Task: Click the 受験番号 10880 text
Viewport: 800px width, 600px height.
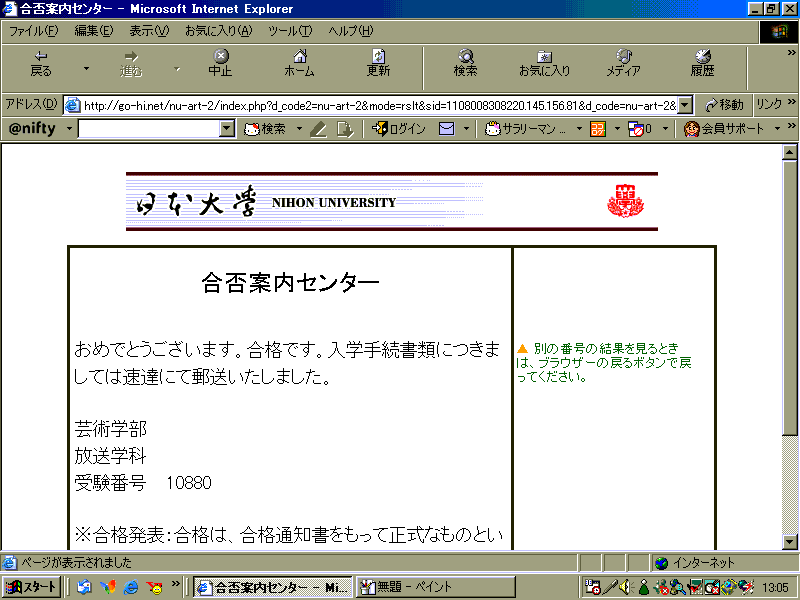Action: pyautogui.click(x=143, y=483)
